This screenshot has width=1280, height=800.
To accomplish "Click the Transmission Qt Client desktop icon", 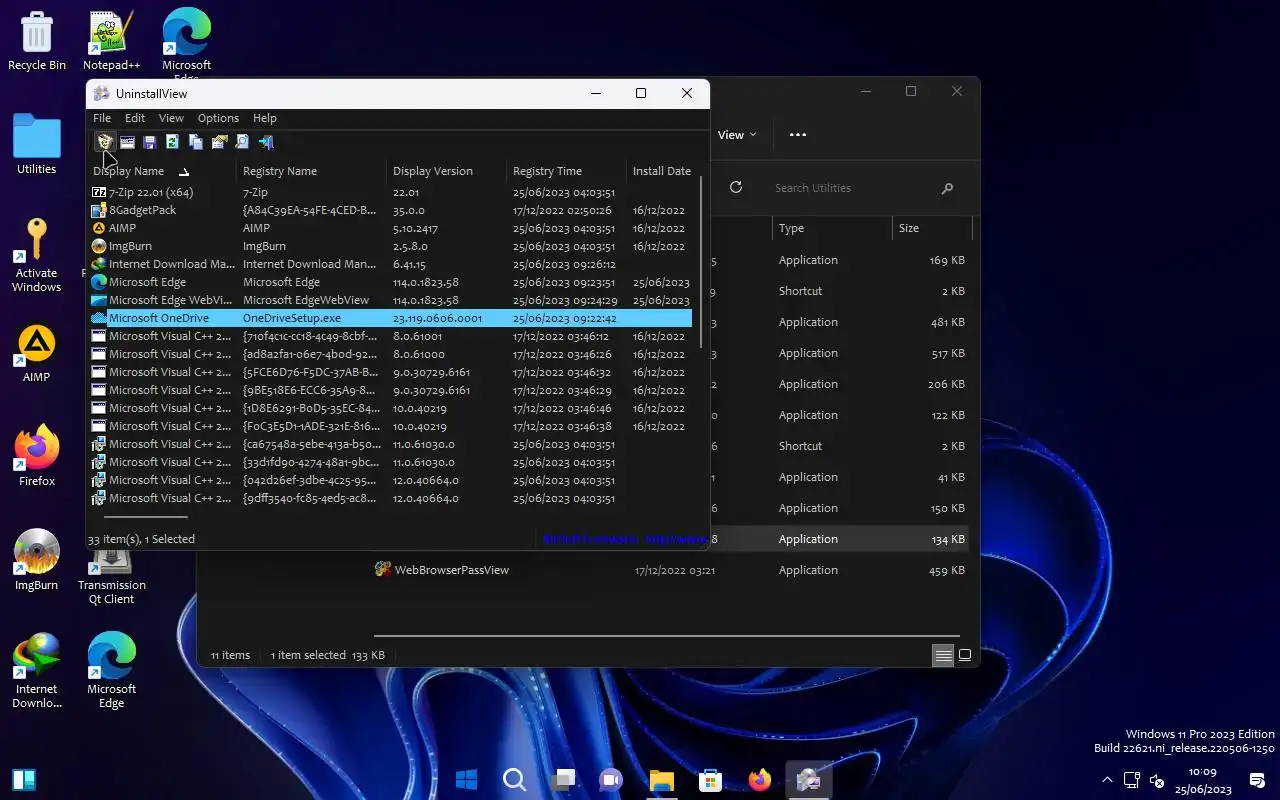I will 111,576.
